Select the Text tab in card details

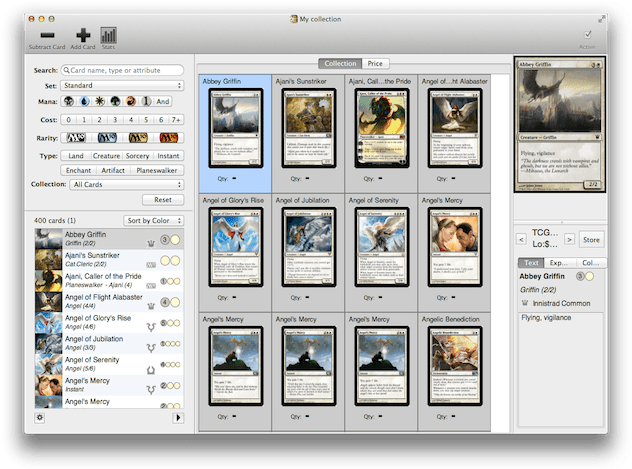pos(531,263)
